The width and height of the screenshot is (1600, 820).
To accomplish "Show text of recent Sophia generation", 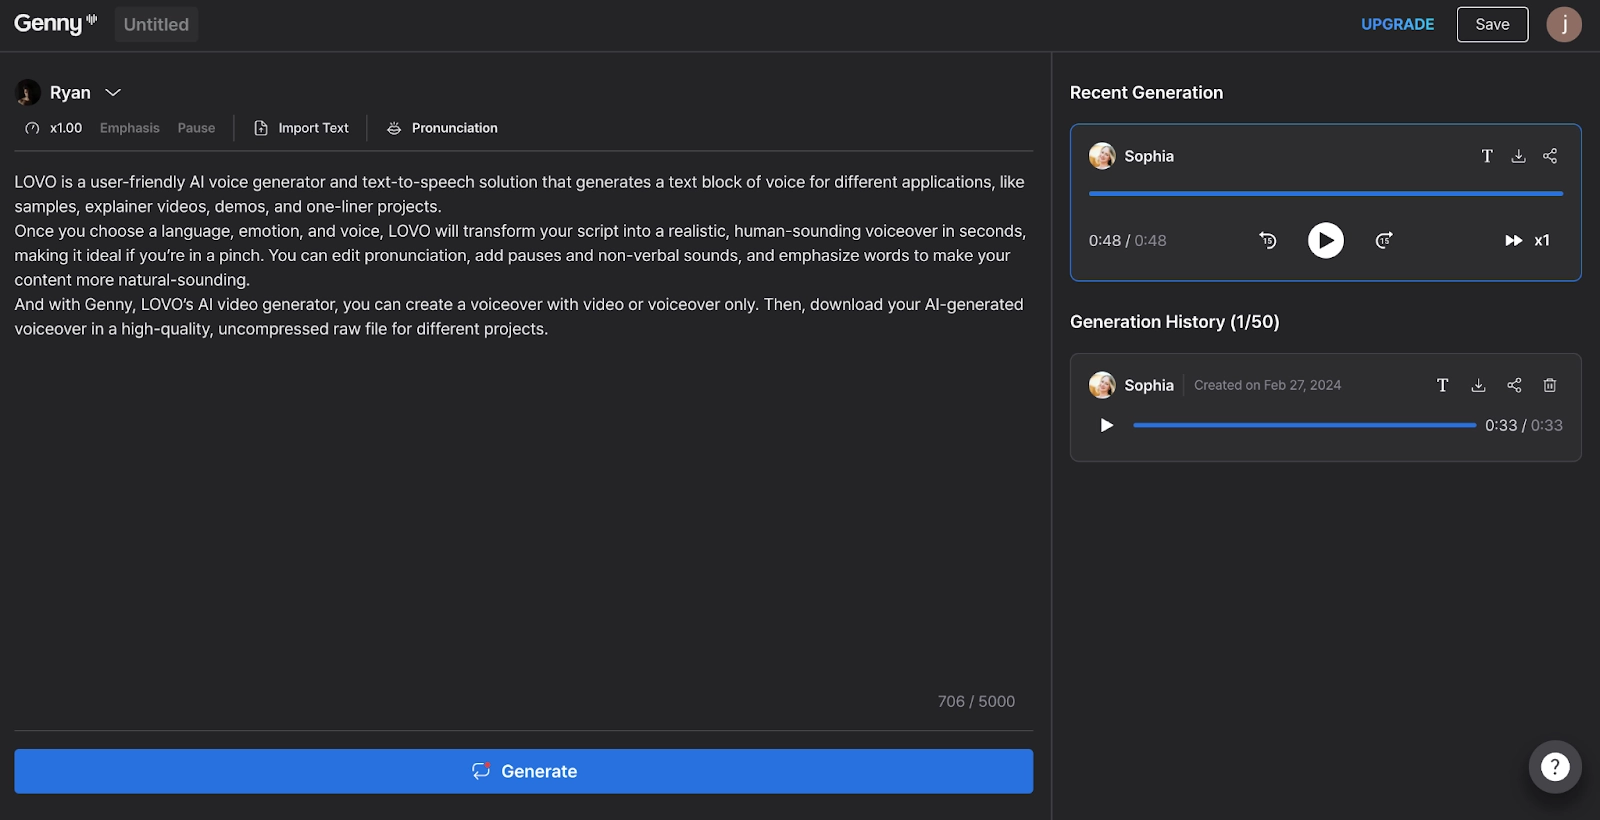I will (x=1487, y=156).
